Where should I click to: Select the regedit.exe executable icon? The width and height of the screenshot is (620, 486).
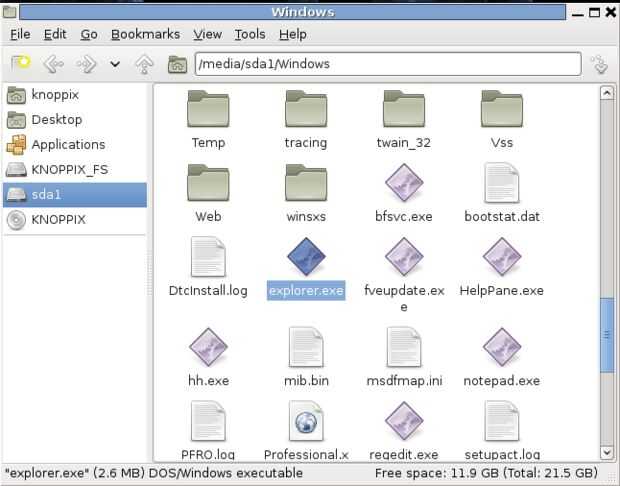pos(404,421)
